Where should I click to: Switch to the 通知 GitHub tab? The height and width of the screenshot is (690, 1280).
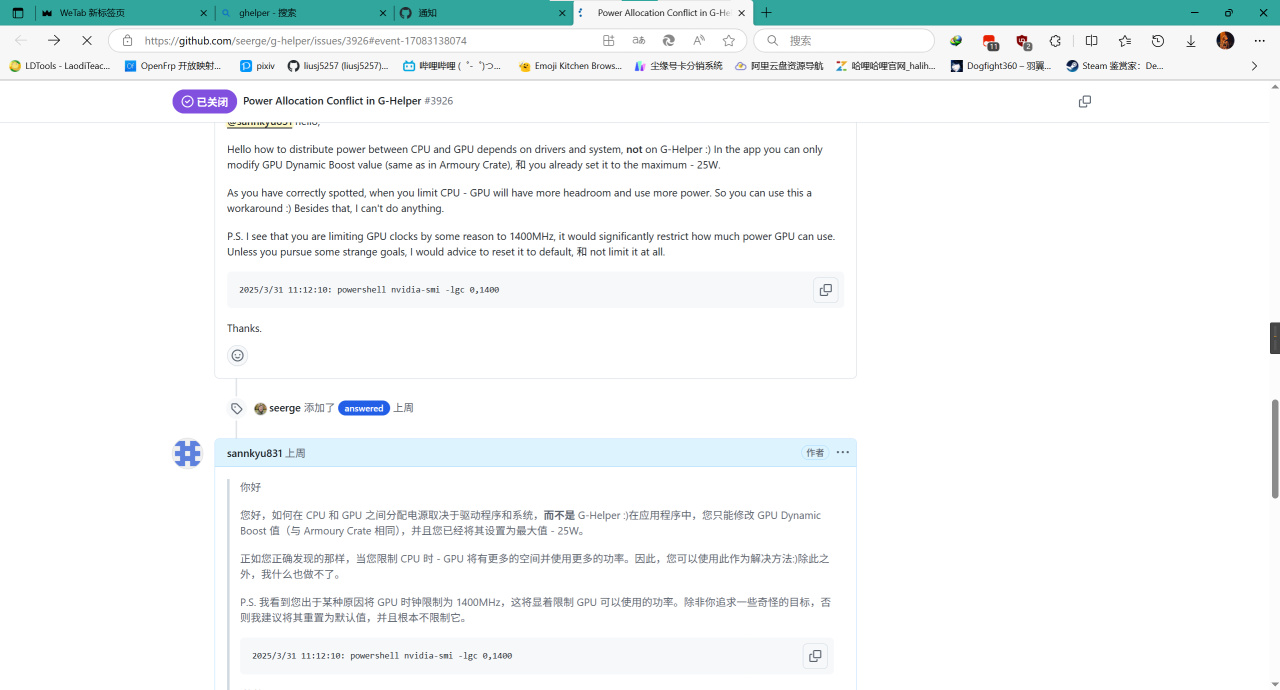click(482, 13)
